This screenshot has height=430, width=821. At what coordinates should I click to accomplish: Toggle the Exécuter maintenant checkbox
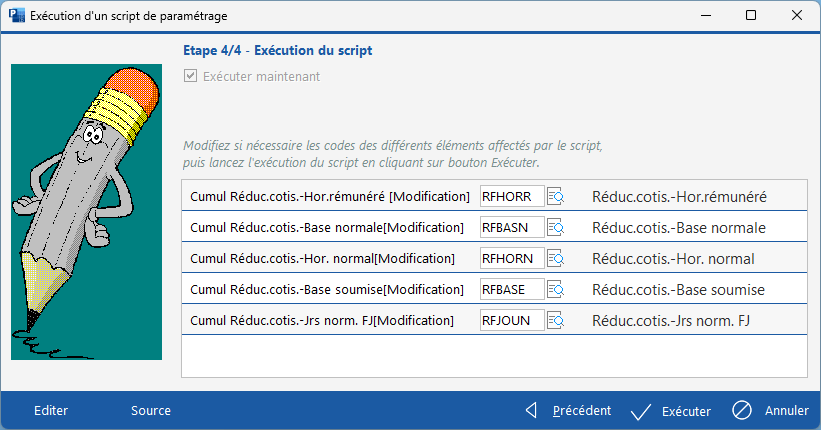pos(190,76)
